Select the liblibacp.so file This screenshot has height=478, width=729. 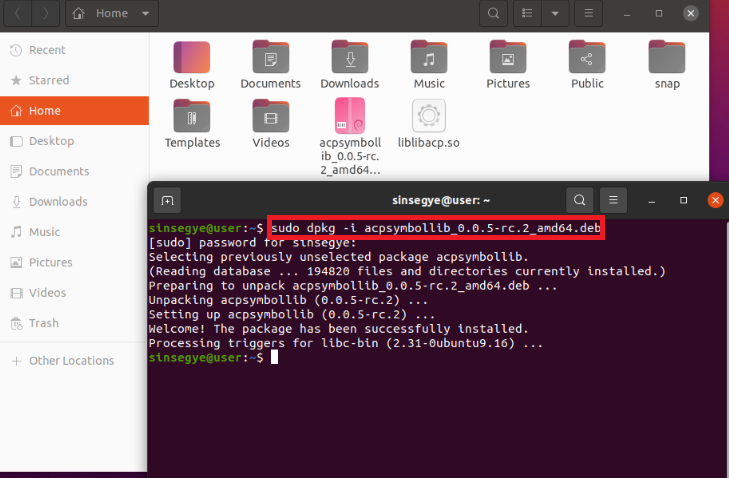429,116
